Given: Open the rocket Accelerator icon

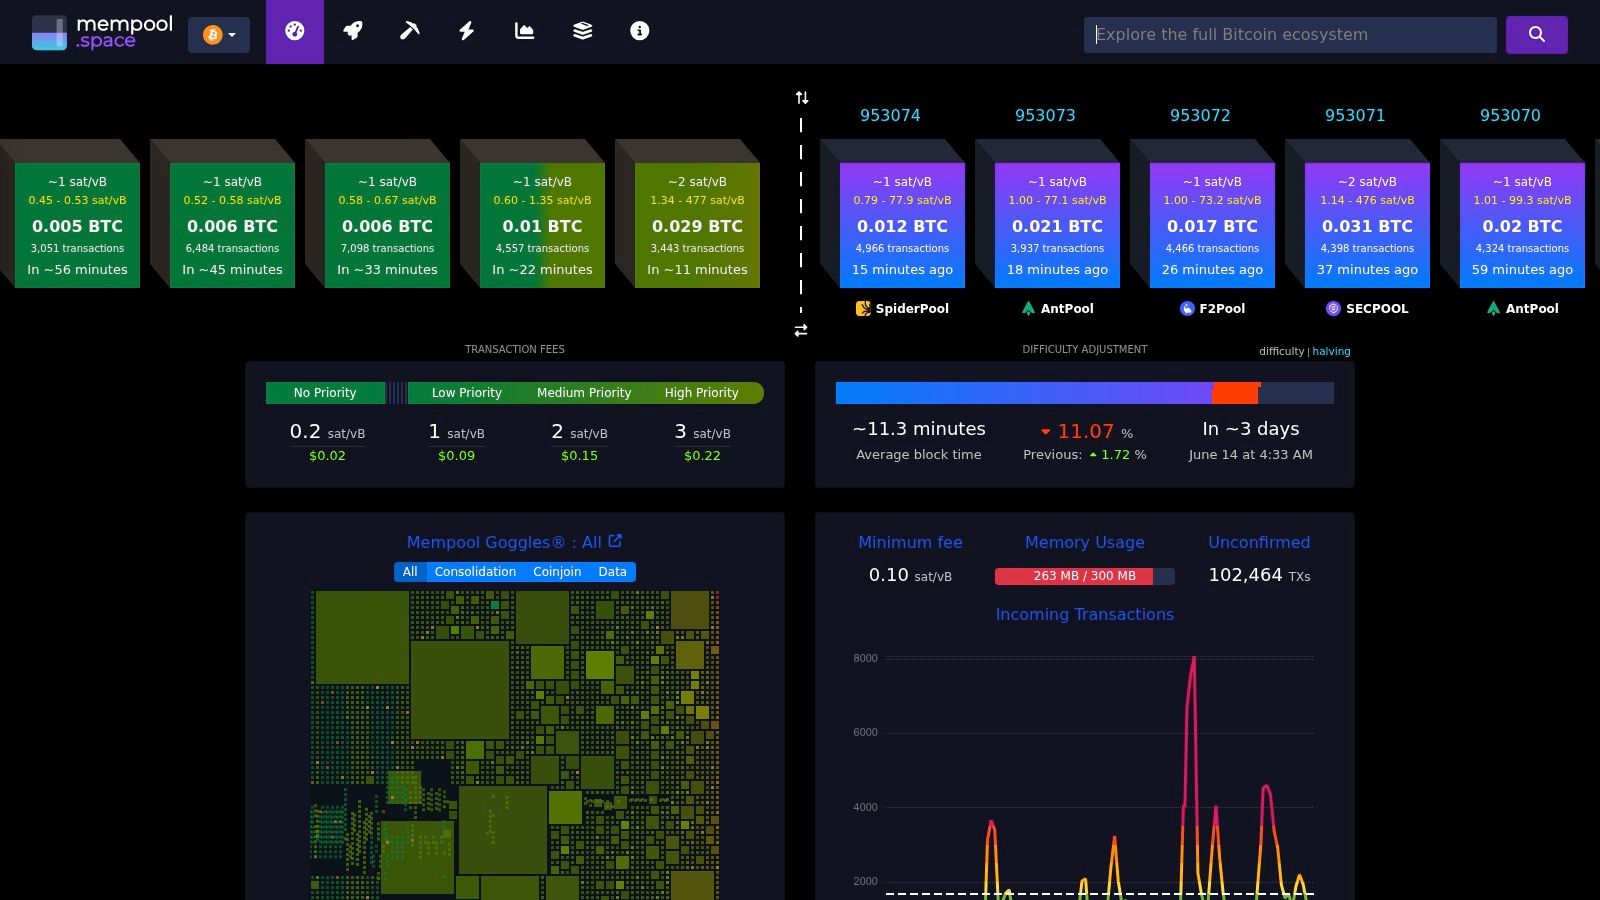Looking at the screenshot, I should point(352,31).
